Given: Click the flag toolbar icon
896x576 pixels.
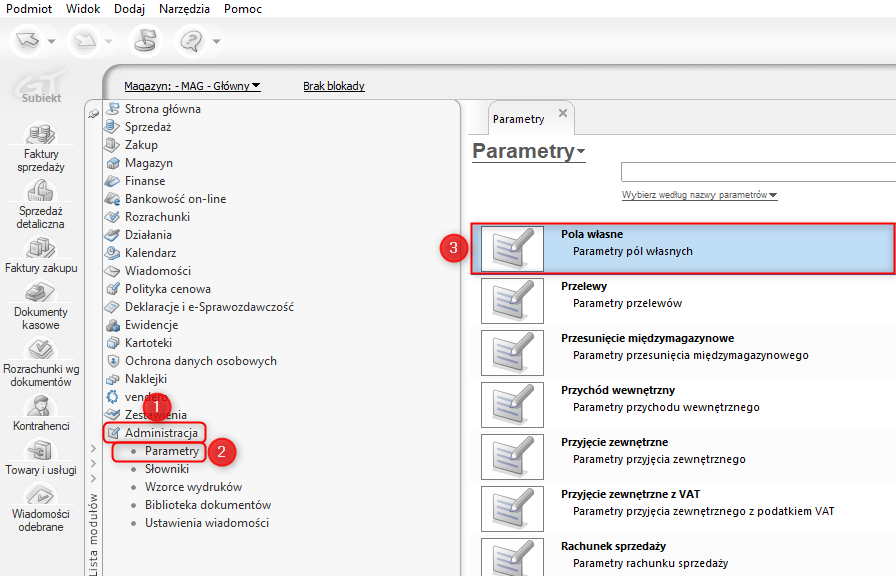Looking at the screenshot, I should pyautogui.click(x=145, y=41).
